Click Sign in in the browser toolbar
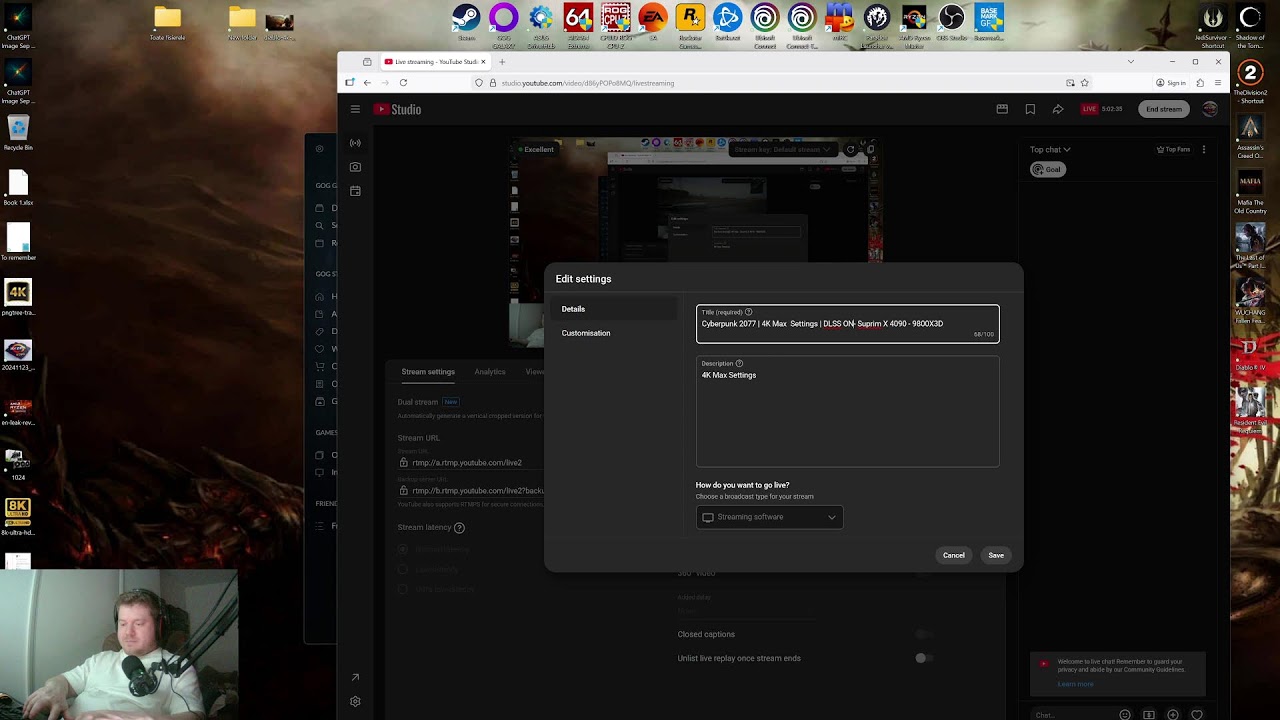 [x=1171, y=83]
